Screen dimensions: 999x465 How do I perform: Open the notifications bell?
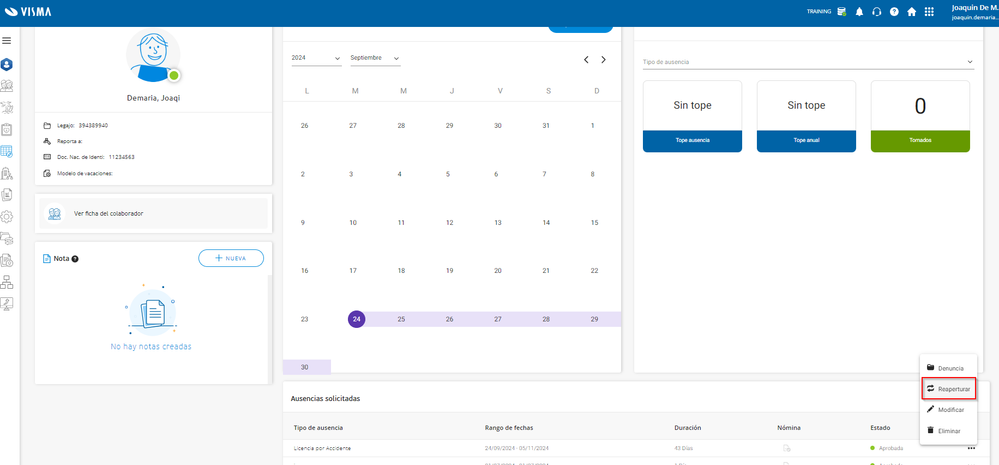coord(859,11)
